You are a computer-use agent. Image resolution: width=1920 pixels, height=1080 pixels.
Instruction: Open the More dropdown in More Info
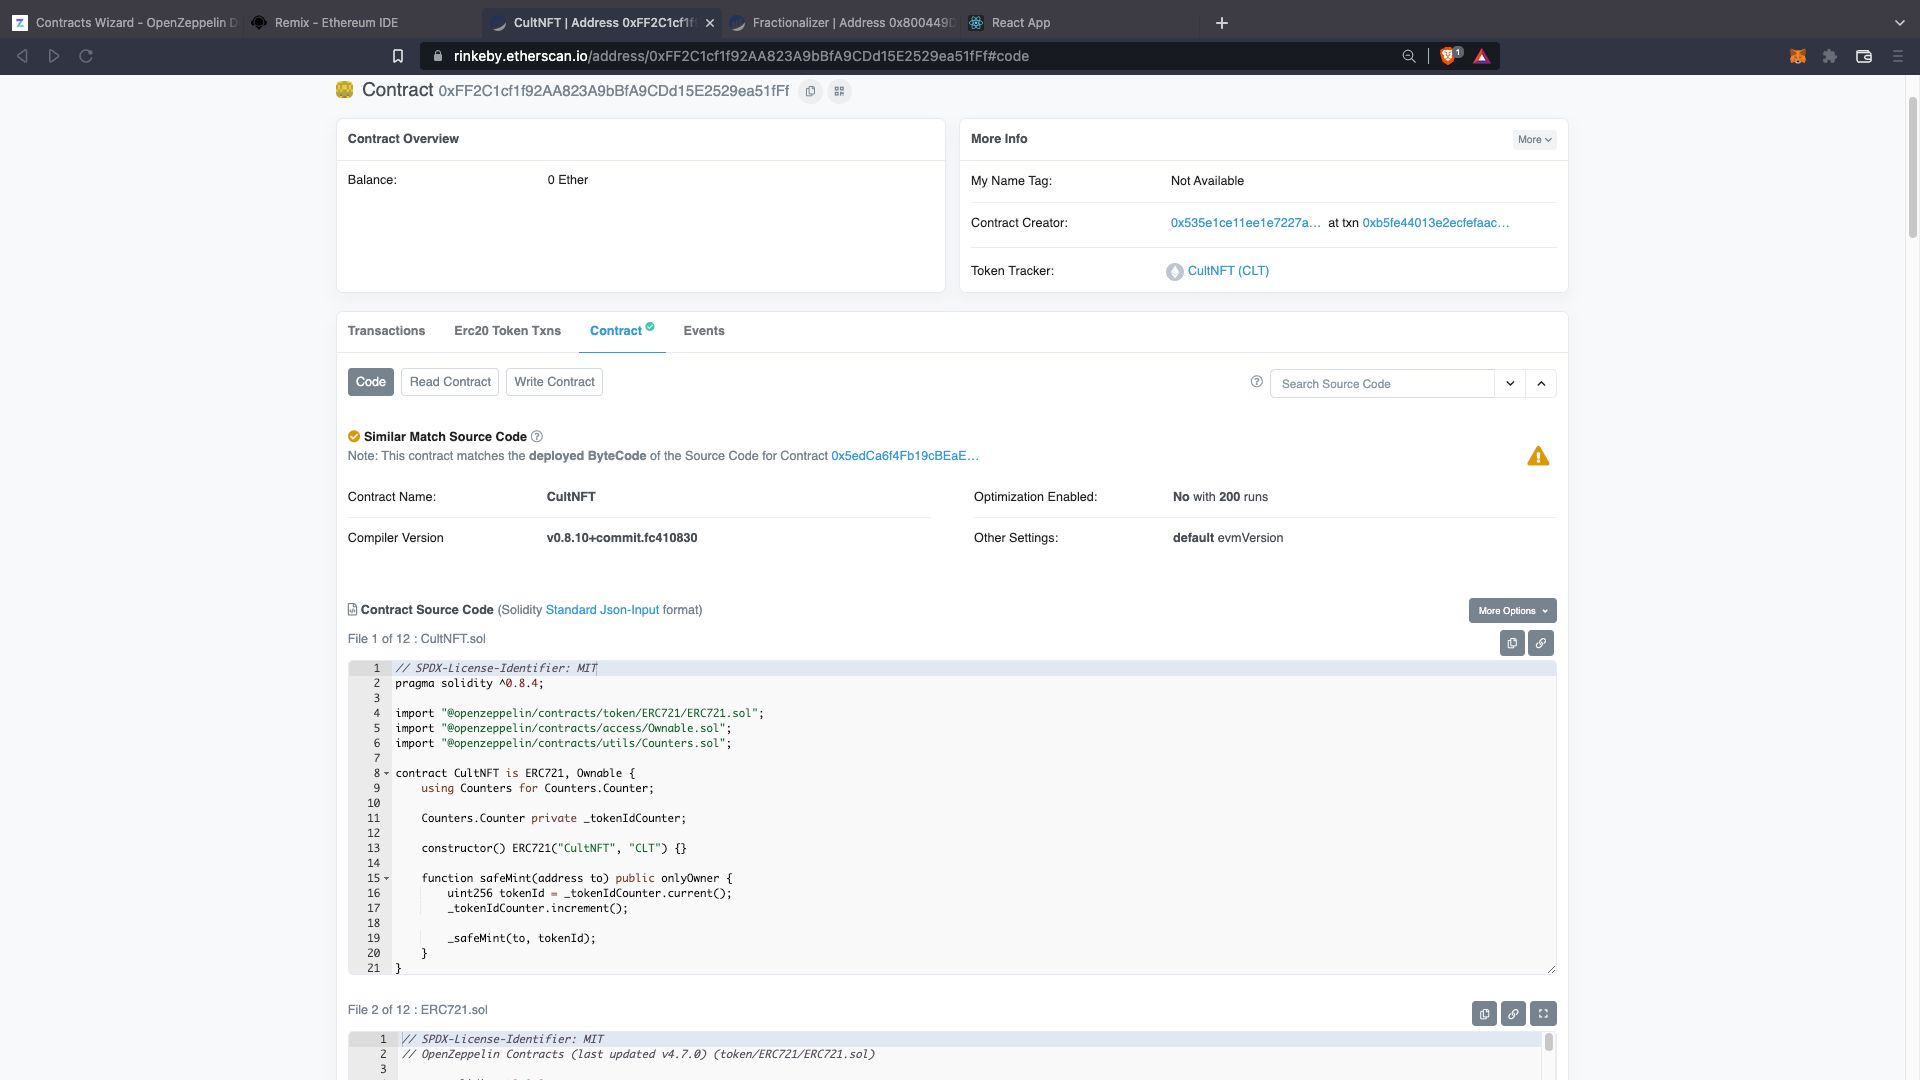pyautogui.click(x=1534, y=140)
